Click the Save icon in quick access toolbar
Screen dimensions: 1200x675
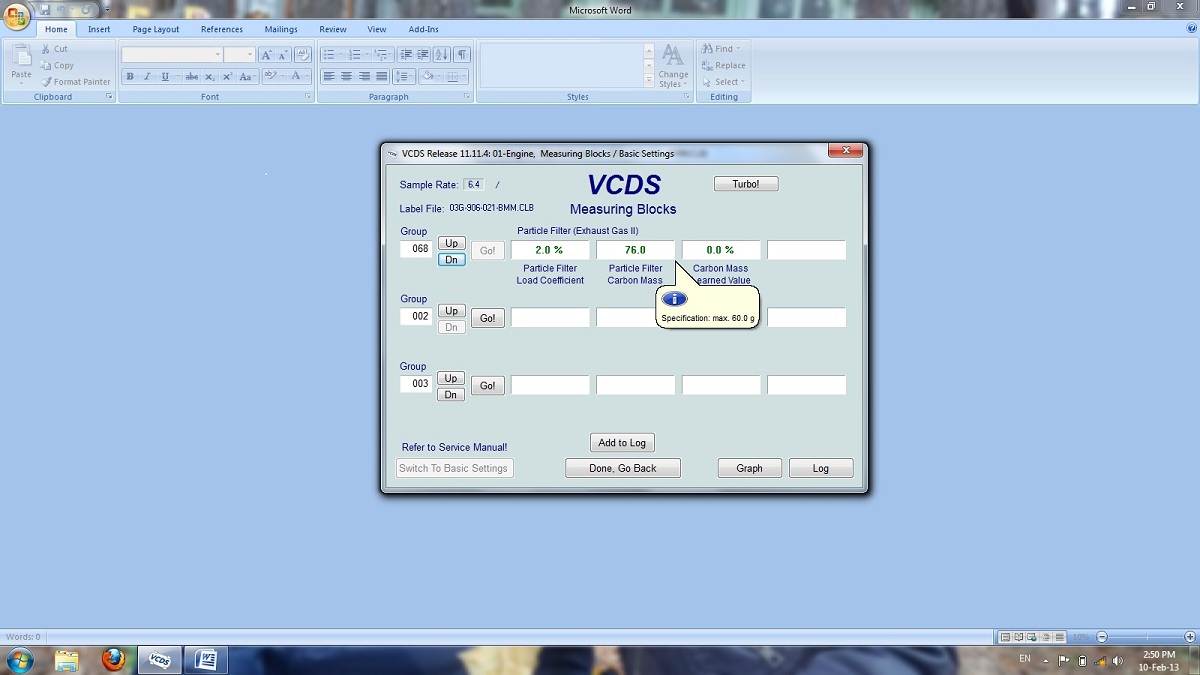pyautogui.click(x=45, y=9)
